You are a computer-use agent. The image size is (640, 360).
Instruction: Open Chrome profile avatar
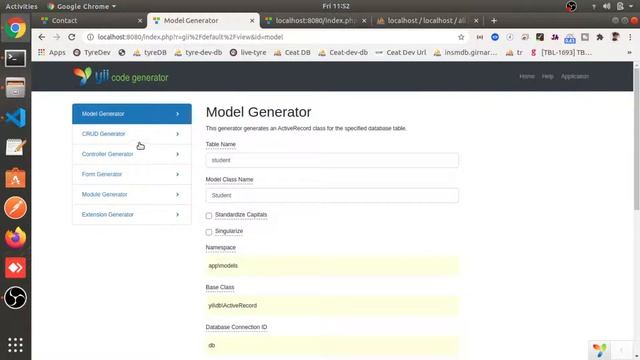point(615,37)
